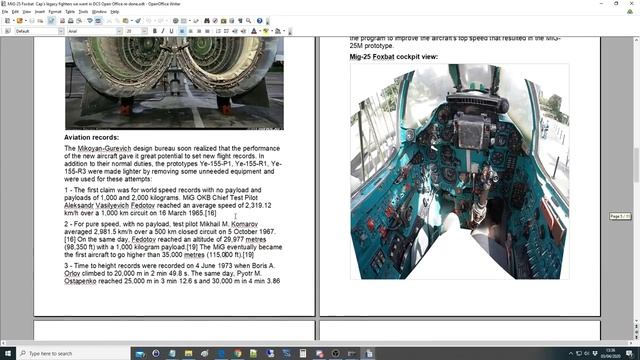Click the Mig-25 Foxbat cockpit image

pyautogui.click(x=460, y=171)
